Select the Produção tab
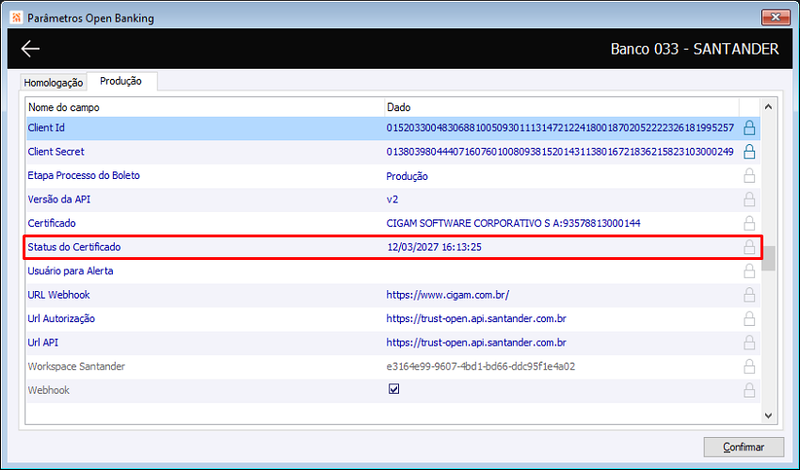This screenshot has height=470, width=800. click(x=121, y=81)
